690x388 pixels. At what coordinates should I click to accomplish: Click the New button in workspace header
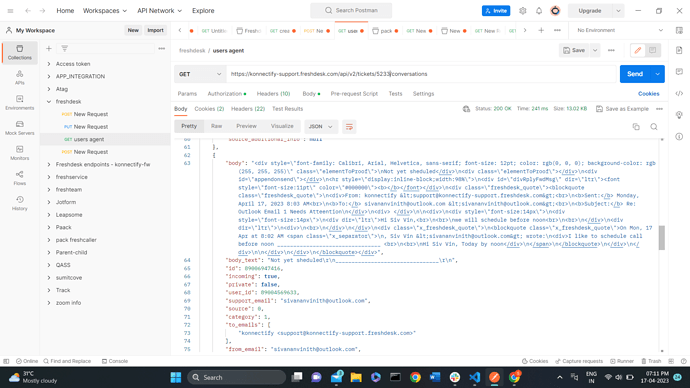point(133,30)
